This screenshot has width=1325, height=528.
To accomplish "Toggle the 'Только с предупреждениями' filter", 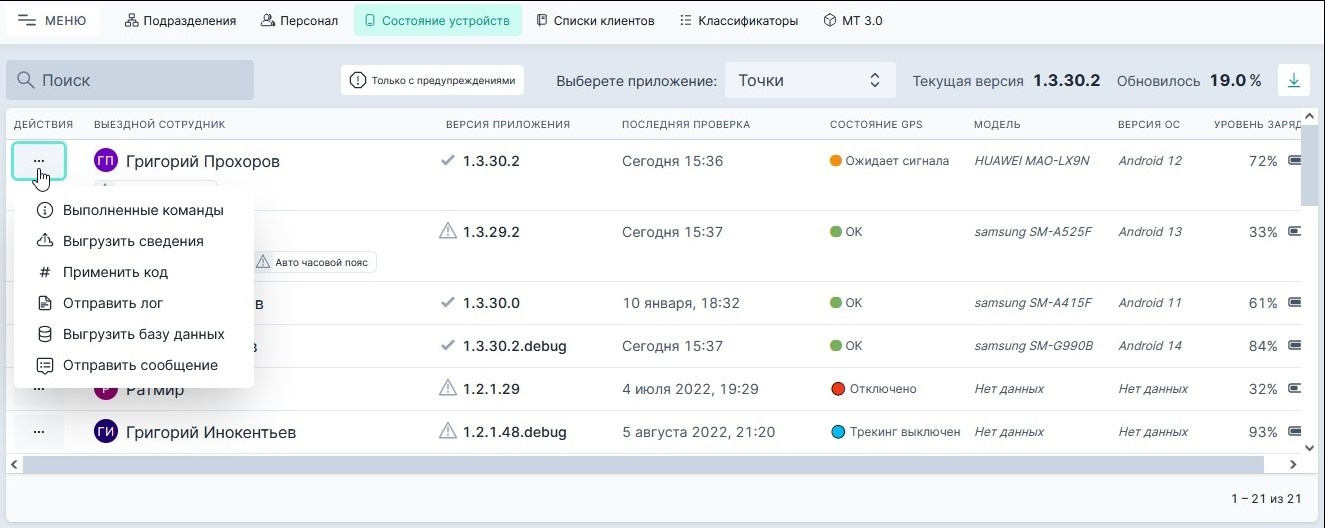I will 432,81.
